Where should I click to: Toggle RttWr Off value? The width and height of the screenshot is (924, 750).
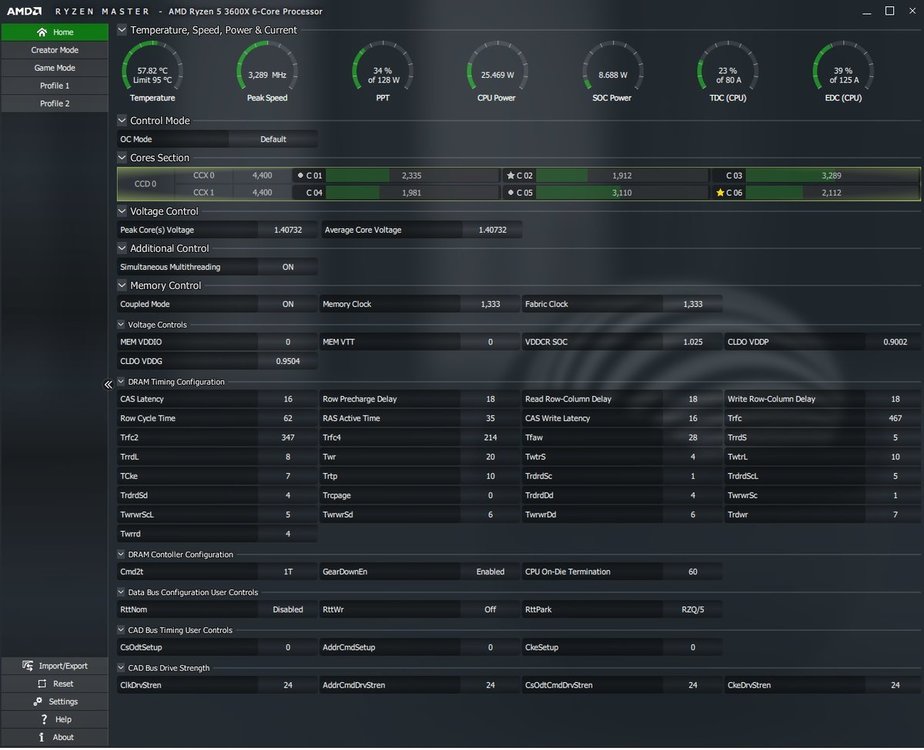click(490, 610)
